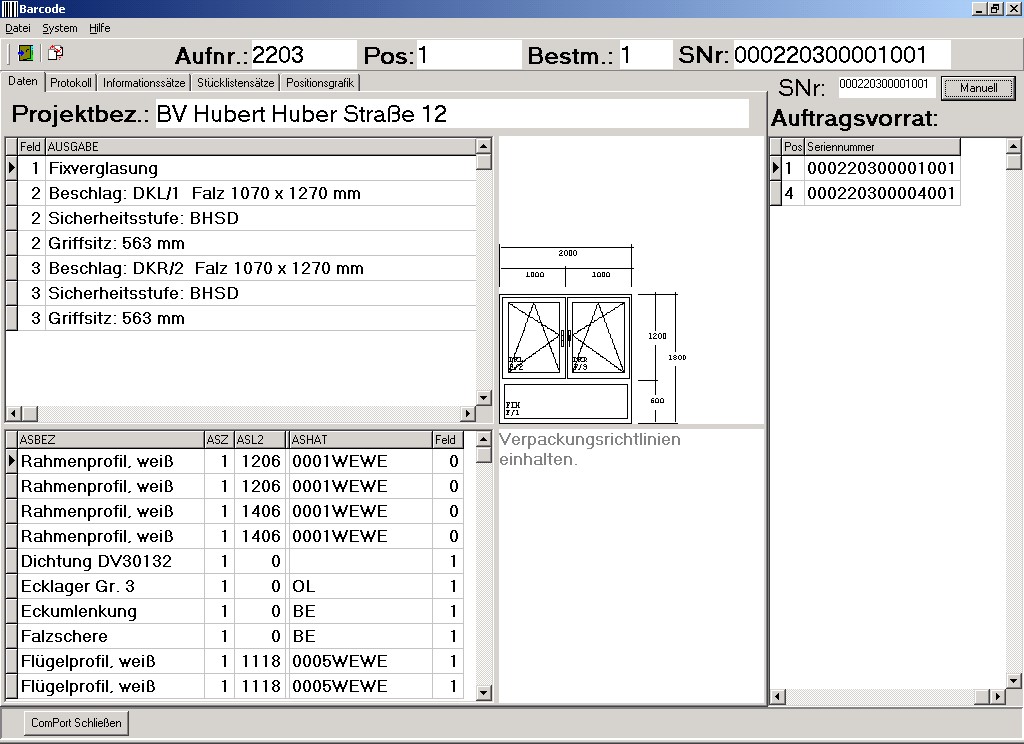
Task: Switch to the Protokoll tab
Action: click(x=71, y=83)
